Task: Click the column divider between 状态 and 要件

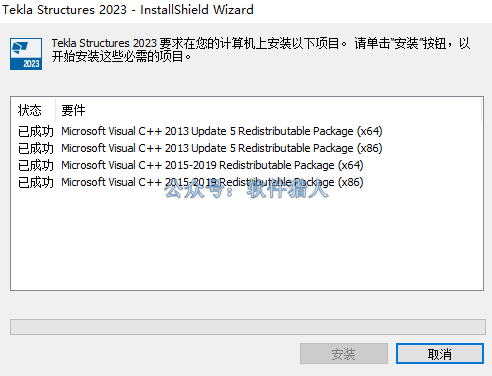Action: pyautogui.click(x=55, y=110)
